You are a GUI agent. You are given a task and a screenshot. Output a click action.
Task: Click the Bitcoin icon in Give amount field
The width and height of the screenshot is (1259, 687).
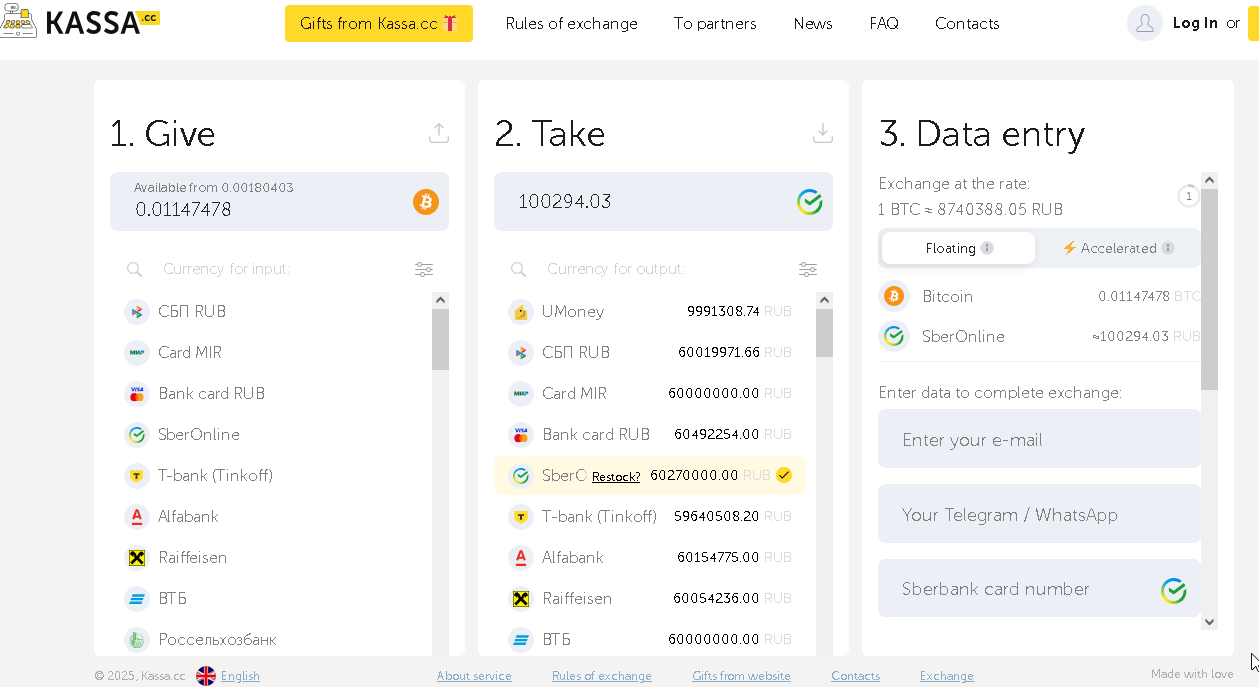426,202
